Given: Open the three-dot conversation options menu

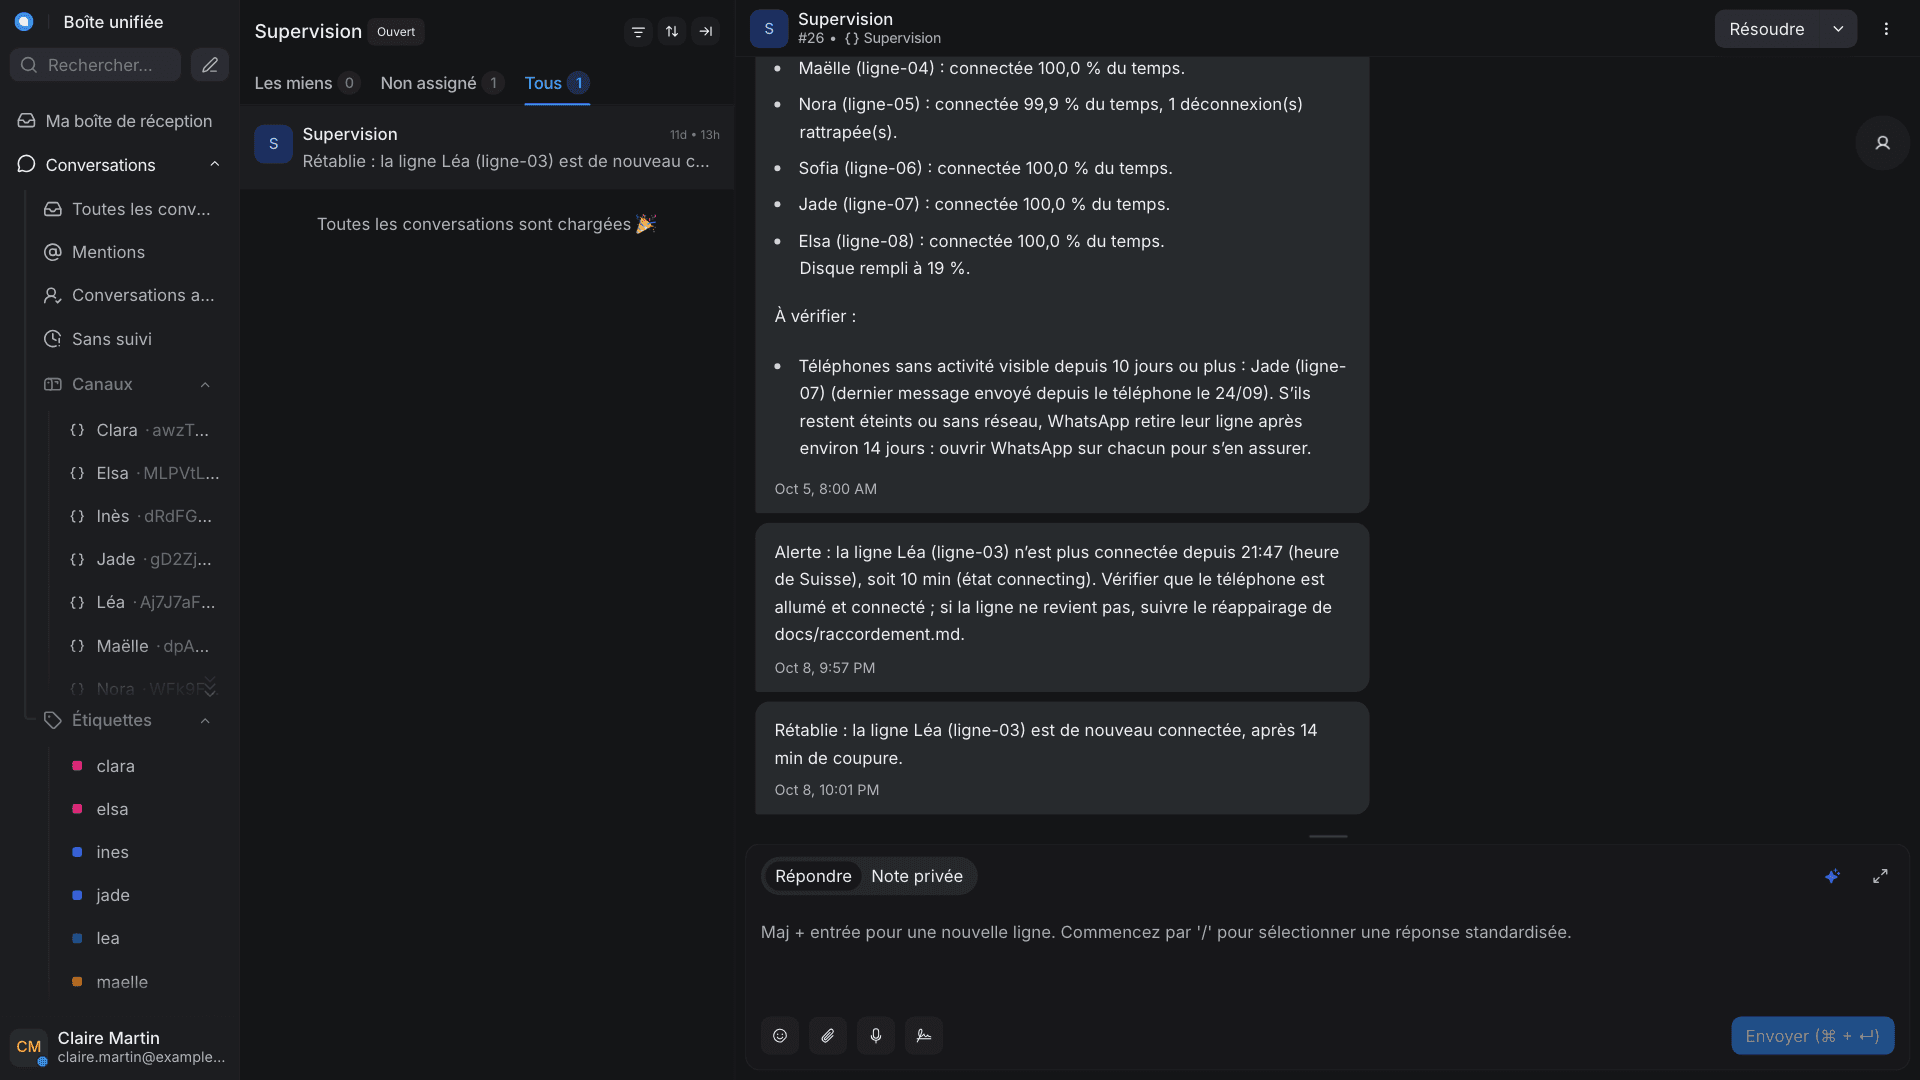Looking at the screenshot, I should pos(1886,29).
